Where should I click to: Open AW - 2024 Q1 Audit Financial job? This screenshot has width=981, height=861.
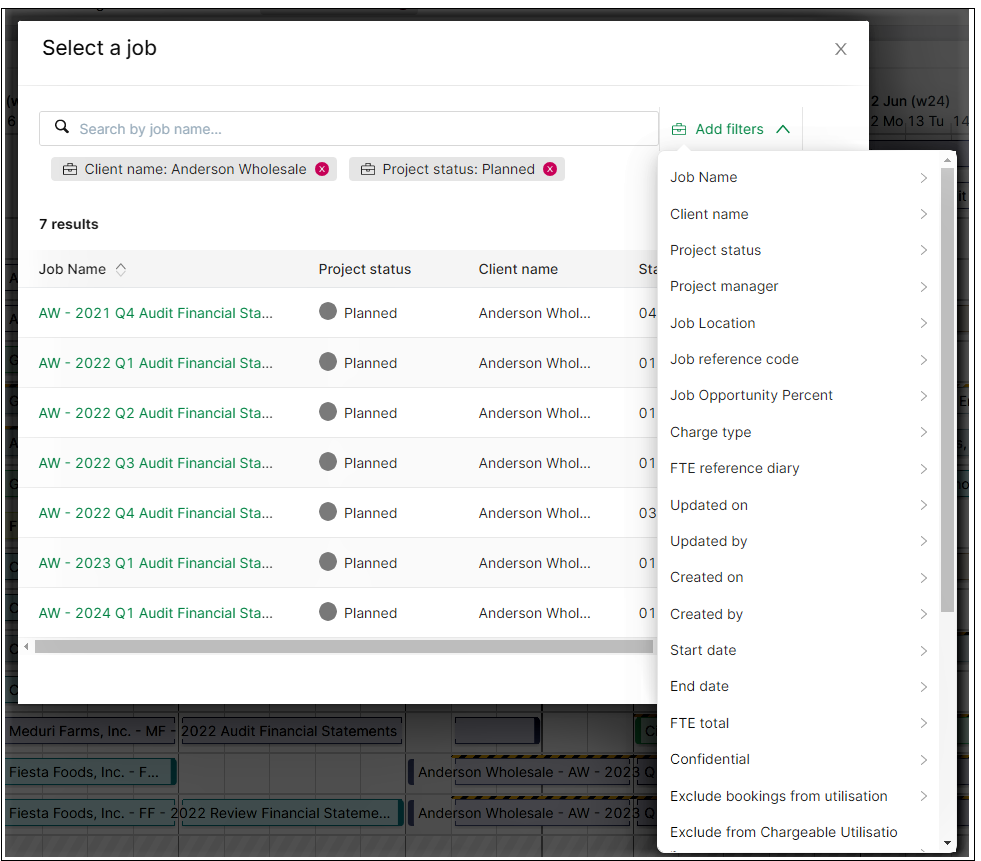[155, 613]
